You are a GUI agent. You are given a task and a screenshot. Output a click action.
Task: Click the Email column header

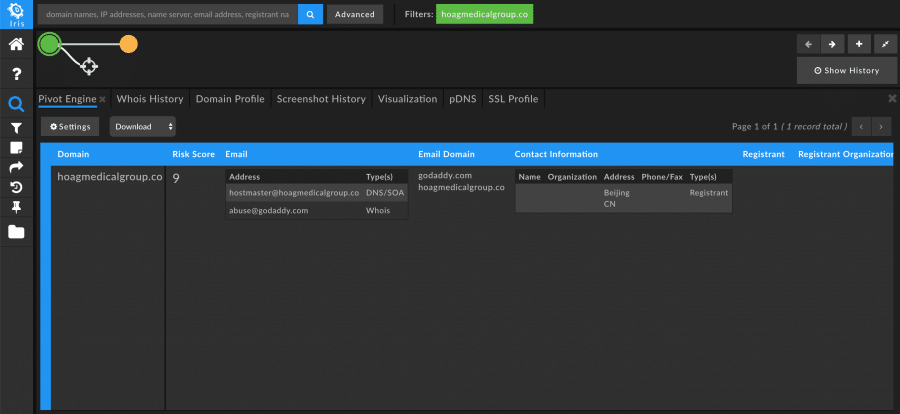click(x=236, y=154)
